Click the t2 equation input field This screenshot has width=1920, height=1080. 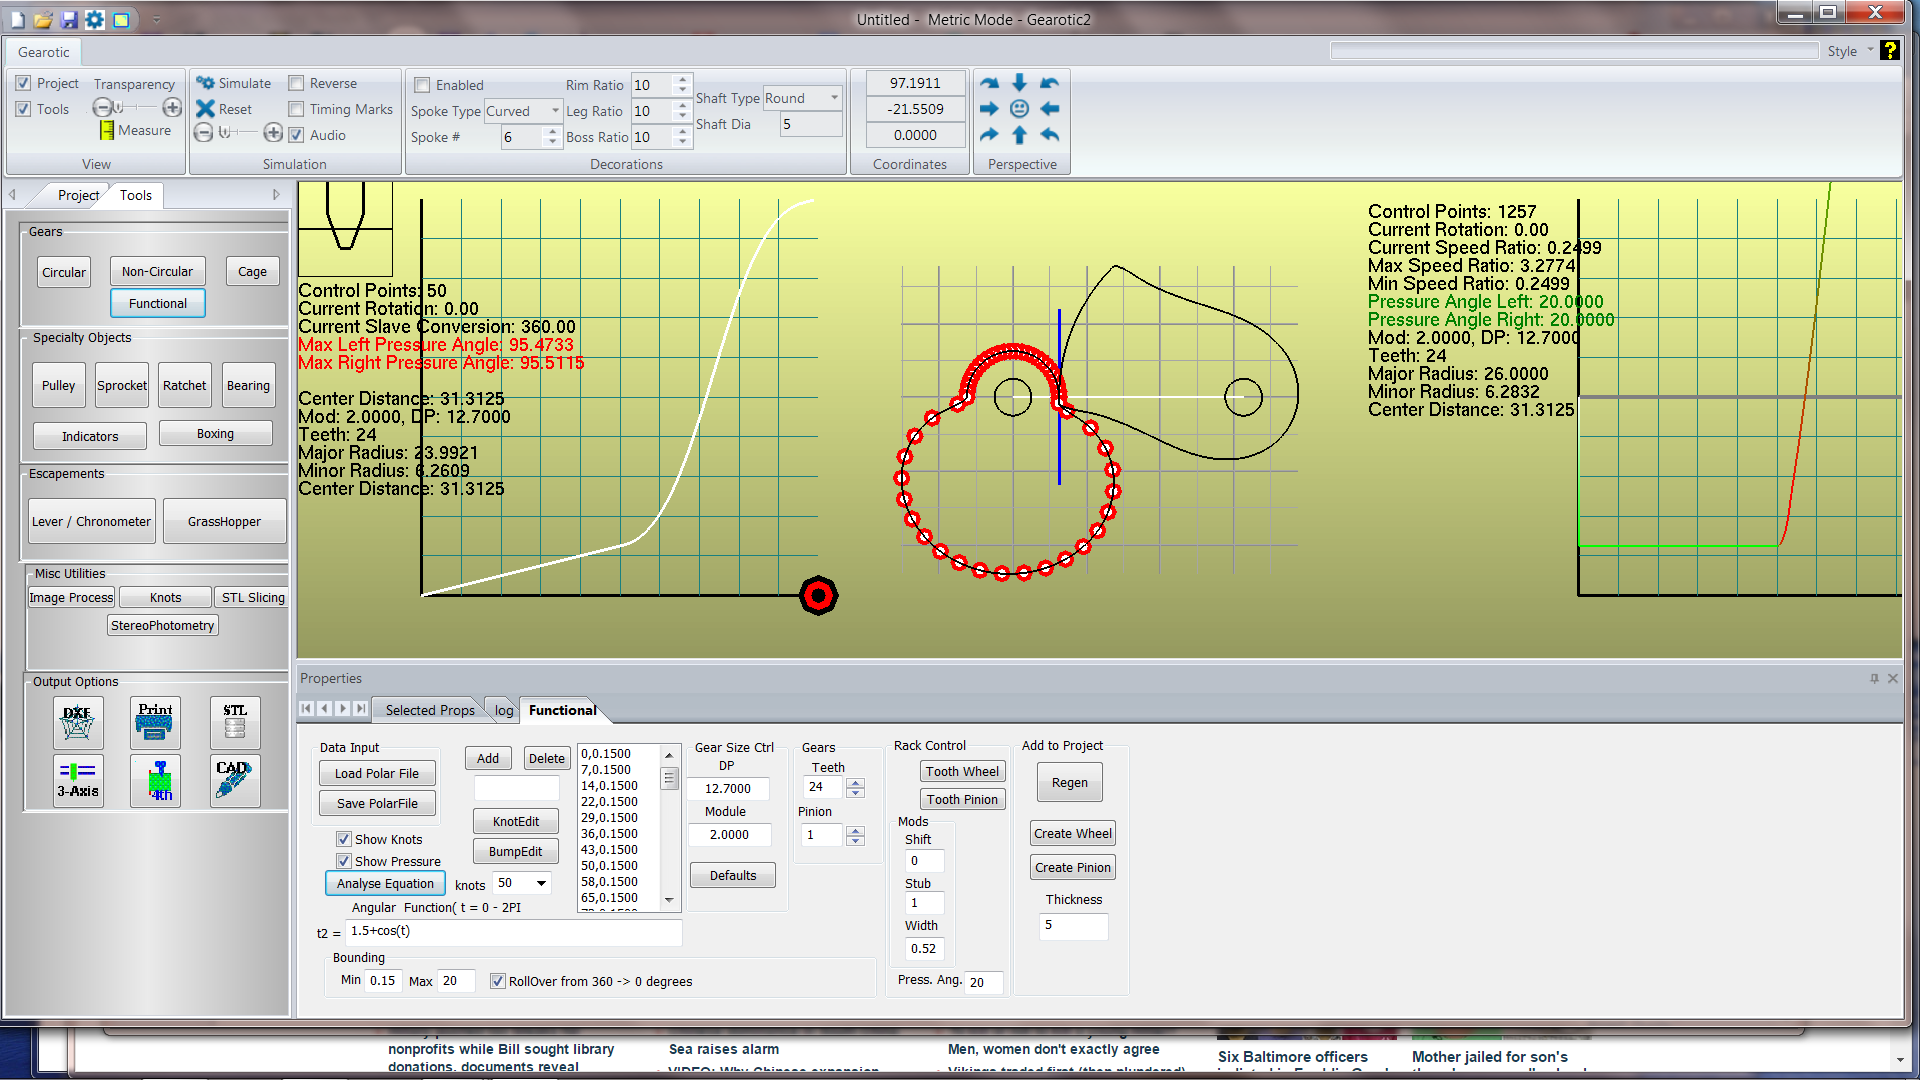tap(514, 932)
